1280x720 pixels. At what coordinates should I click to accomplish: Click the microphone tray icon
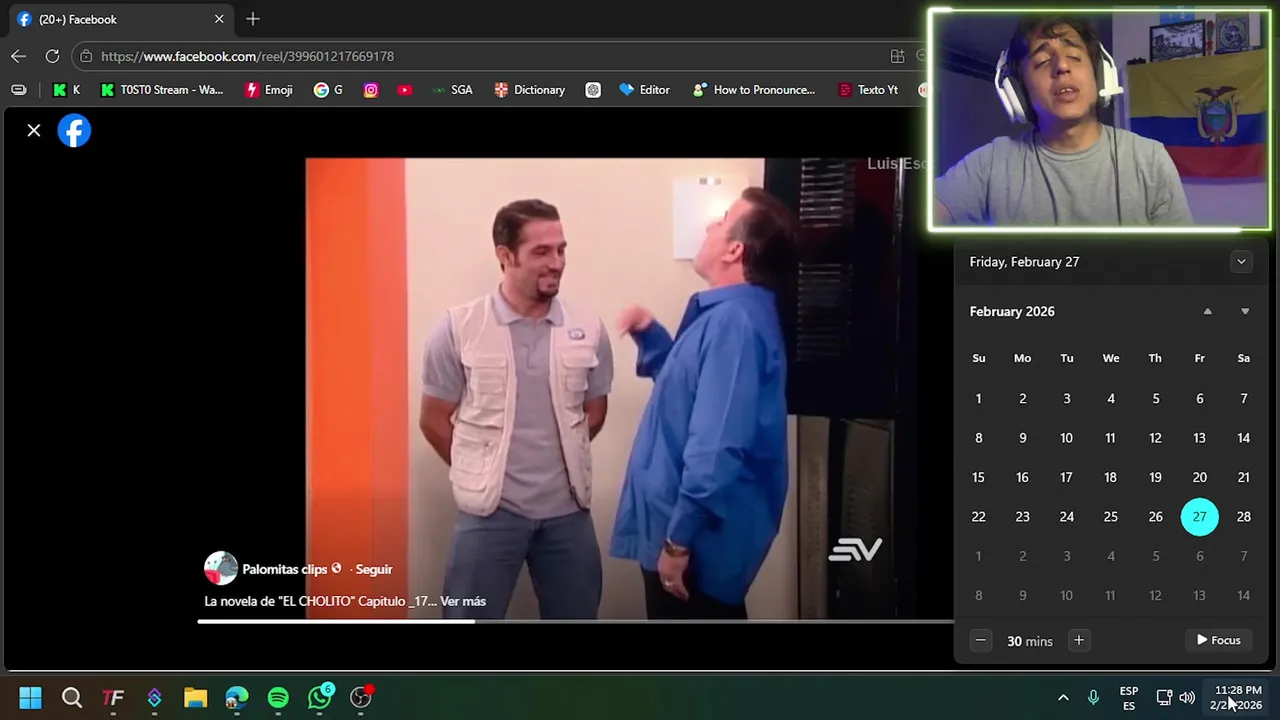click(1093, 698)
